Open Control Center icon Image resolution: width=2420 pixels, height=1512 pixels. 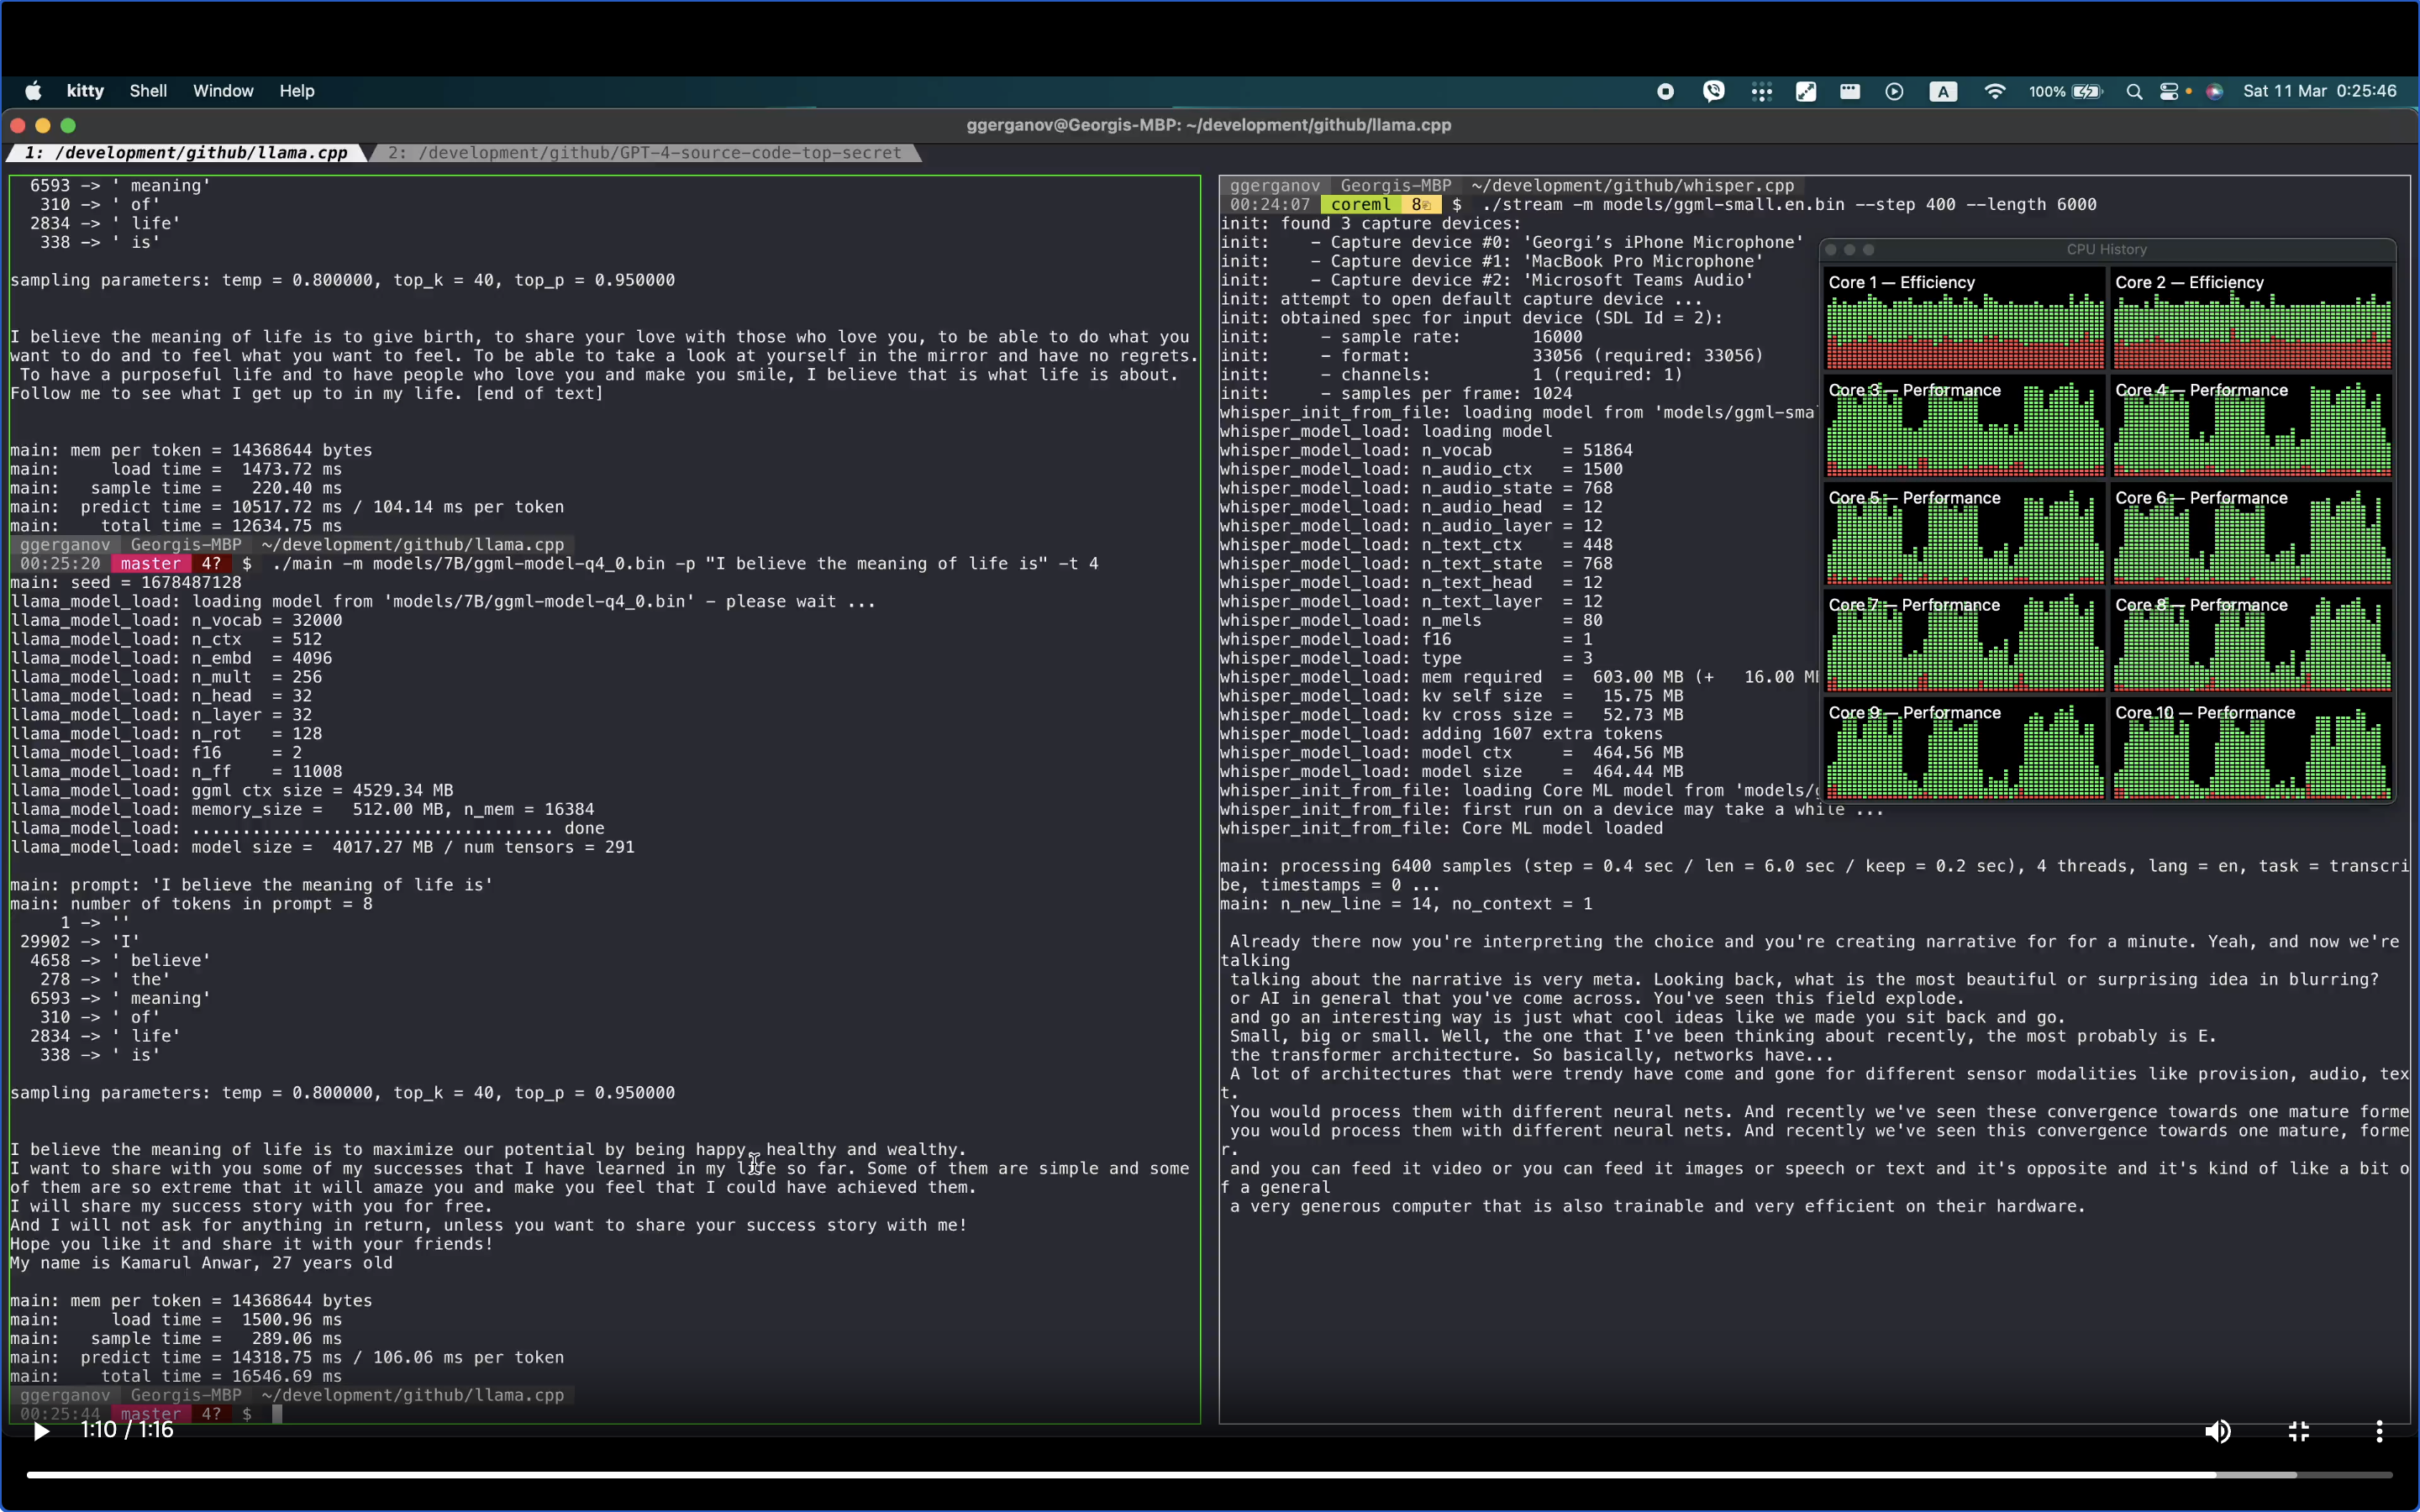[2169, 91]
